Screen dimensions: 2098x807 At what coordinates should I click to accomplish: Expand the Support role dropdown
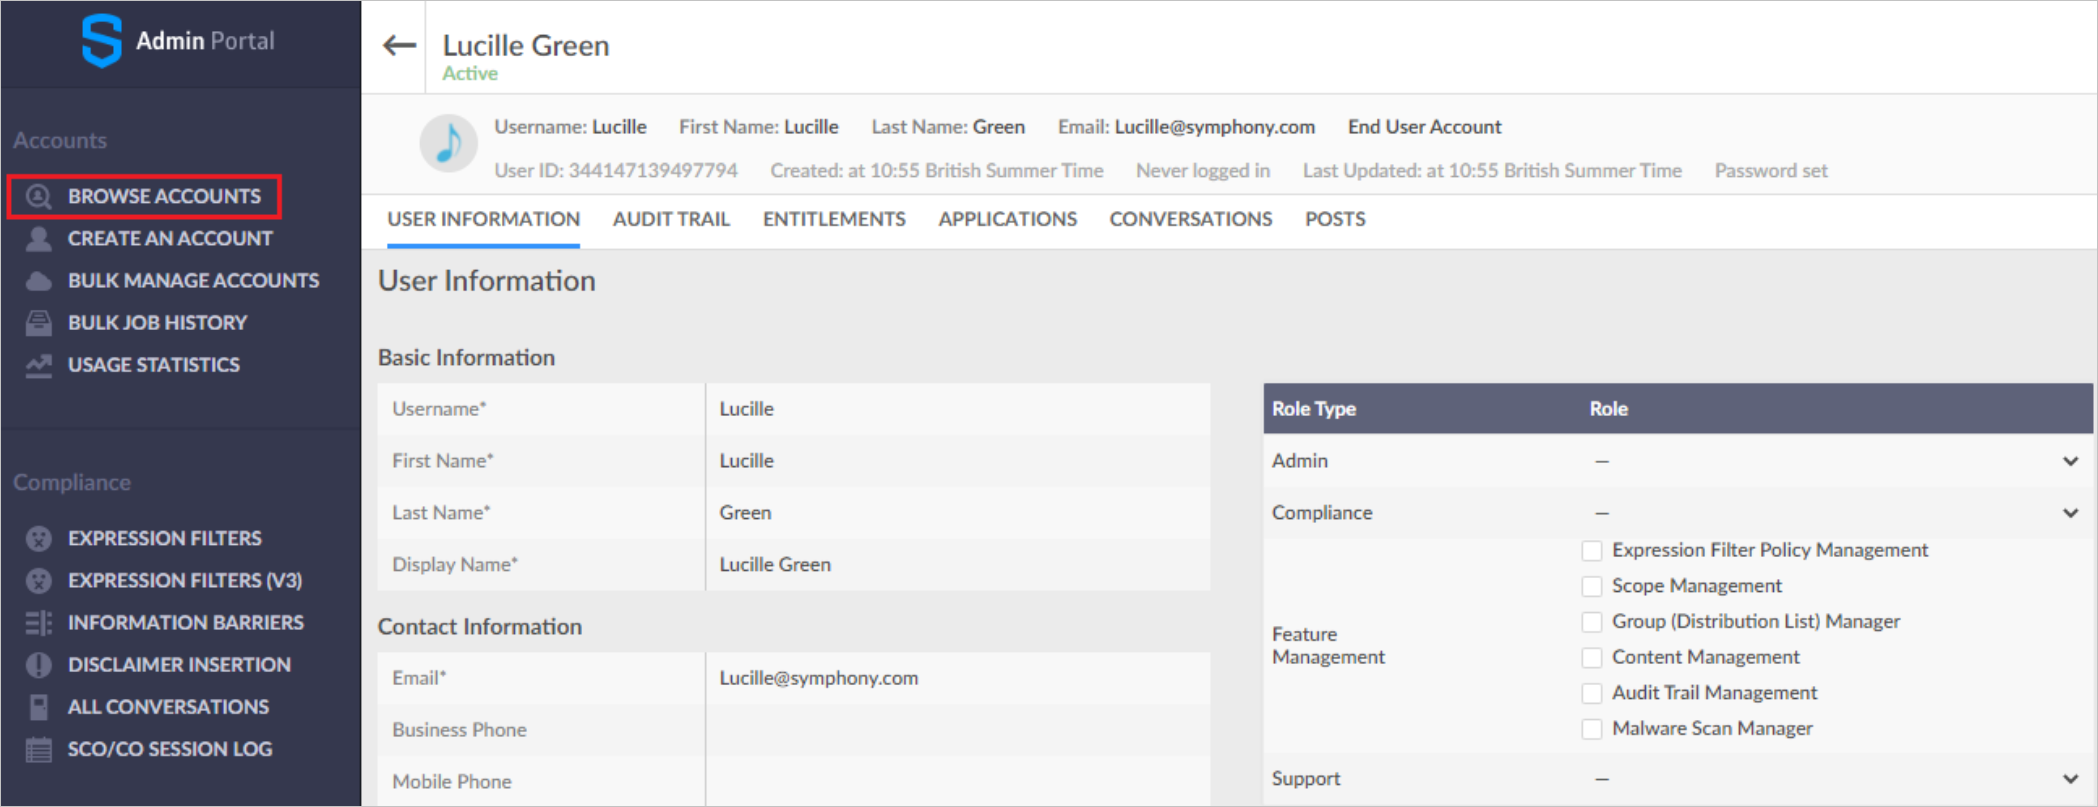(x=2069, y=779)
